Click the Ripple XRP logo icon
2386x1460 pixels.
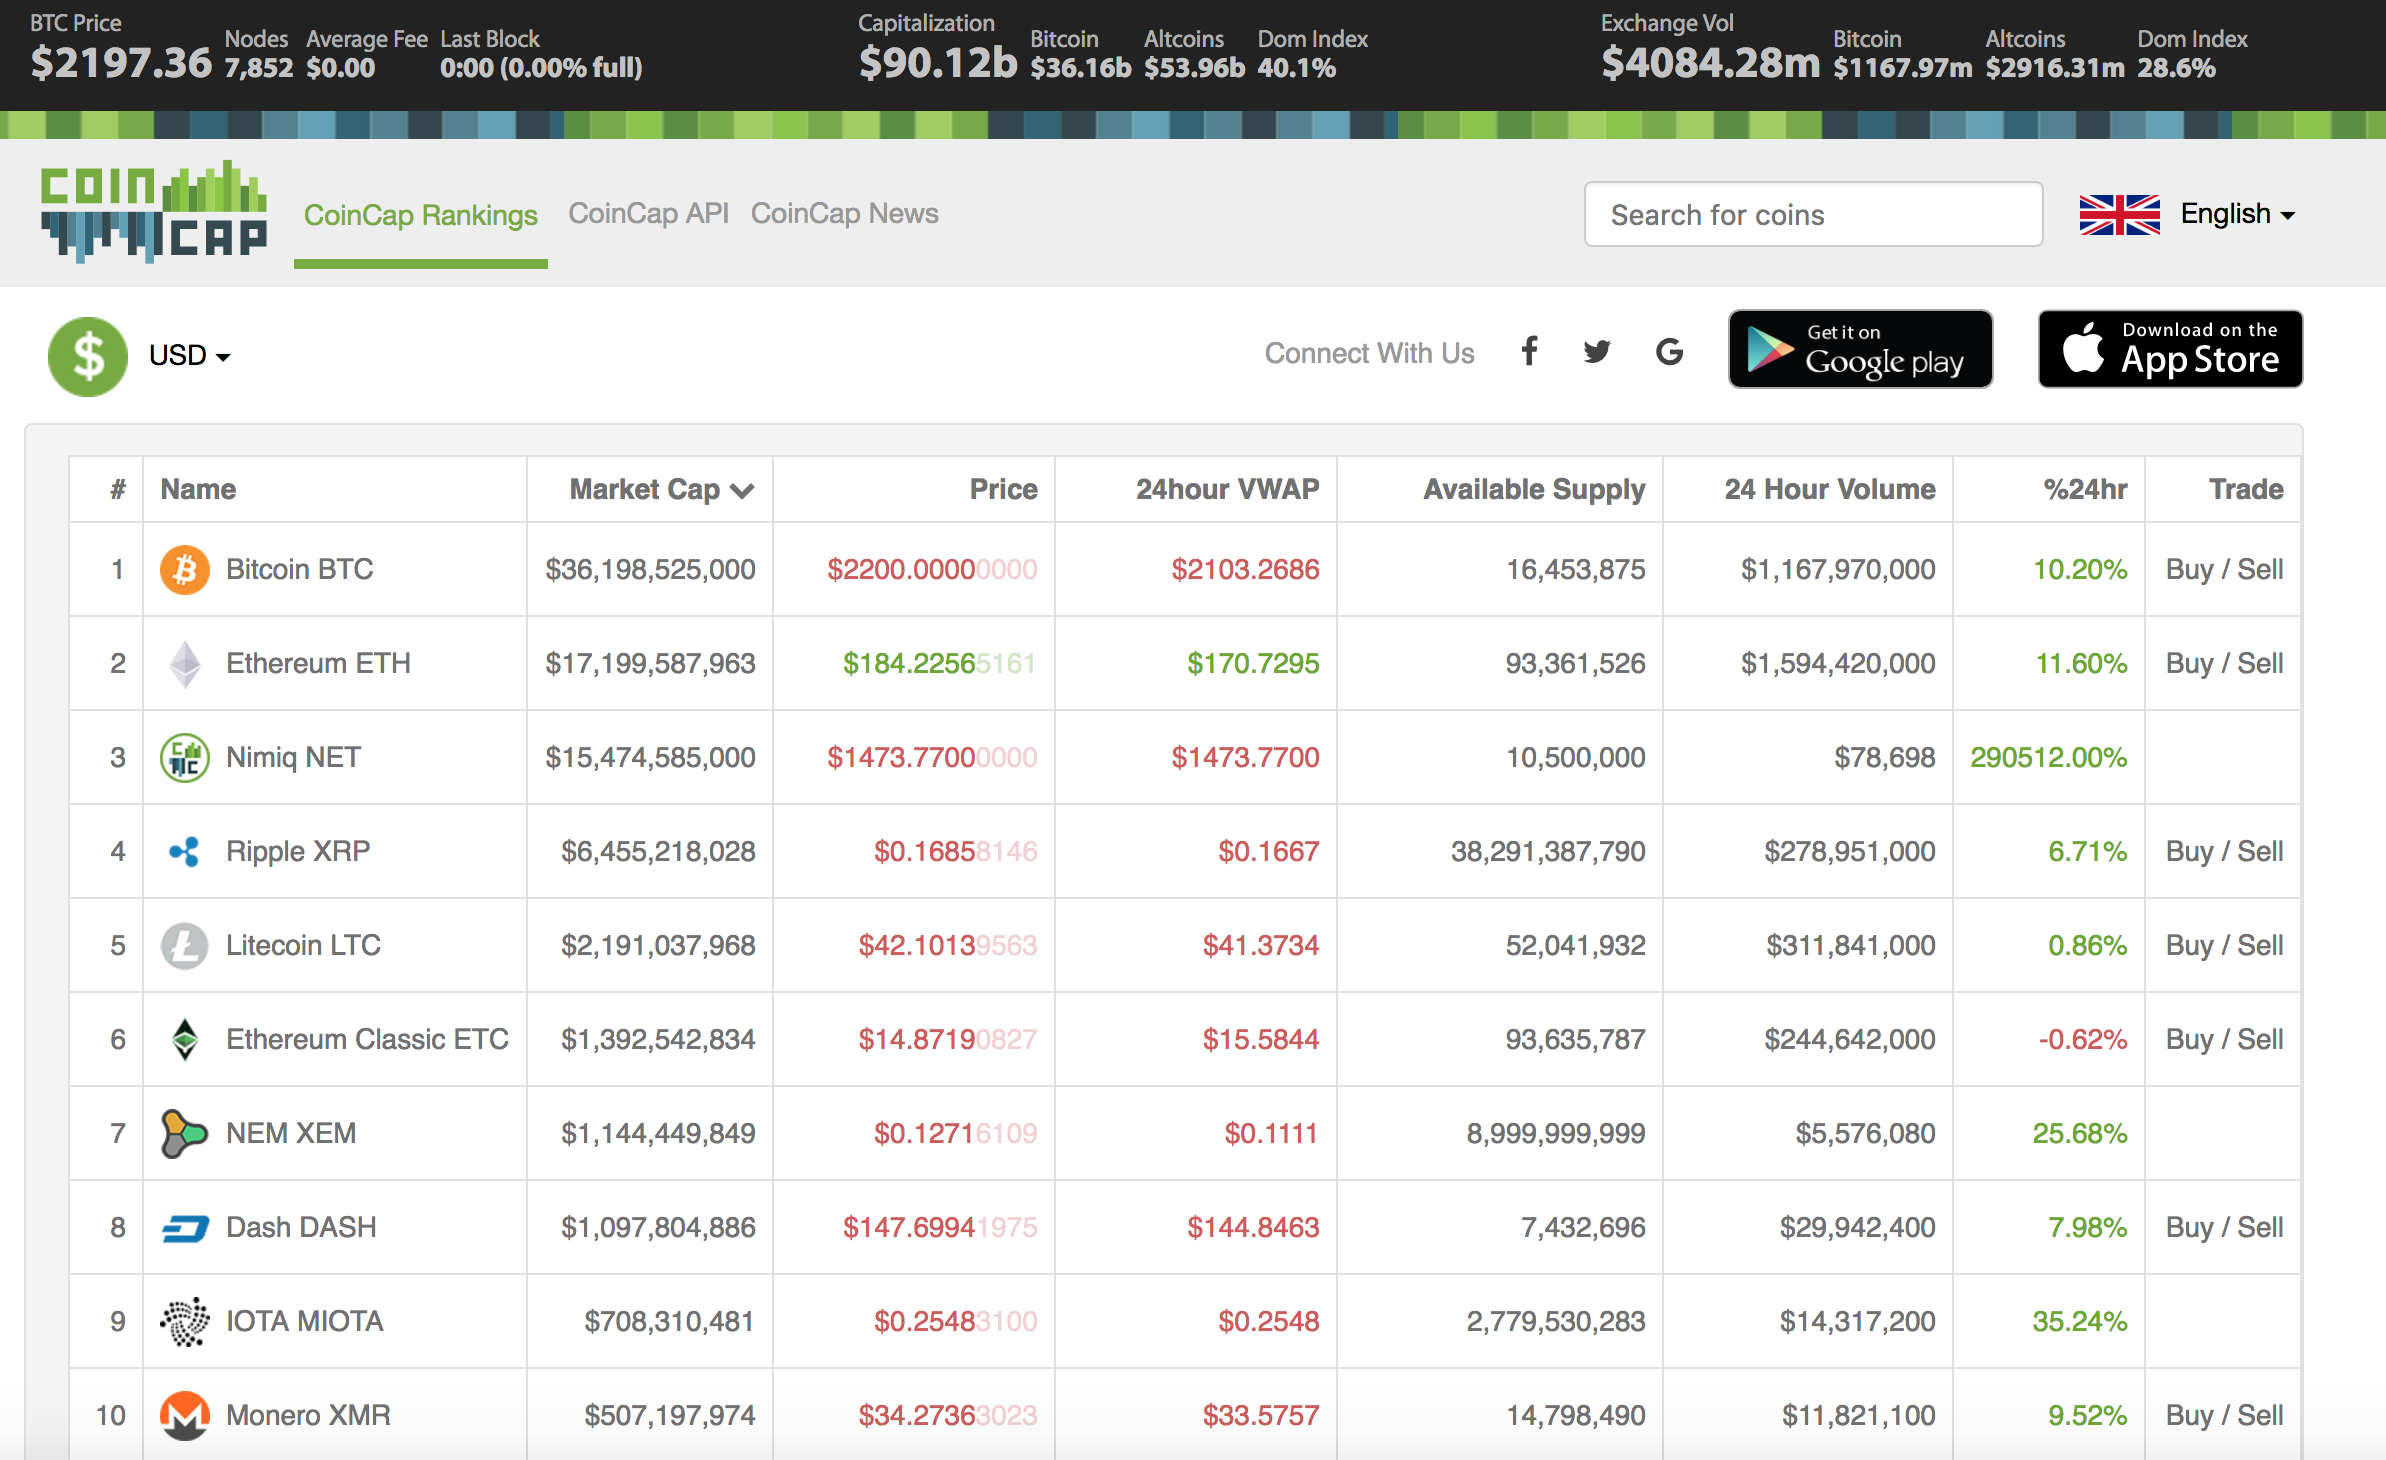(185, 852)
